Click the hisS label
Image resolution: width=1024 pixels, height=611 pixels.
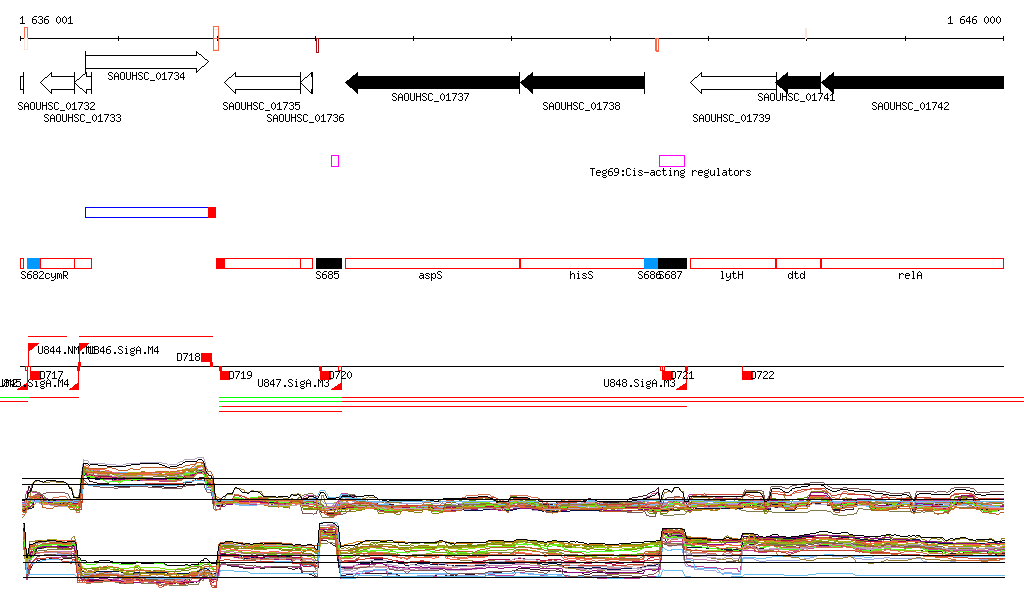tap(581, 275)
